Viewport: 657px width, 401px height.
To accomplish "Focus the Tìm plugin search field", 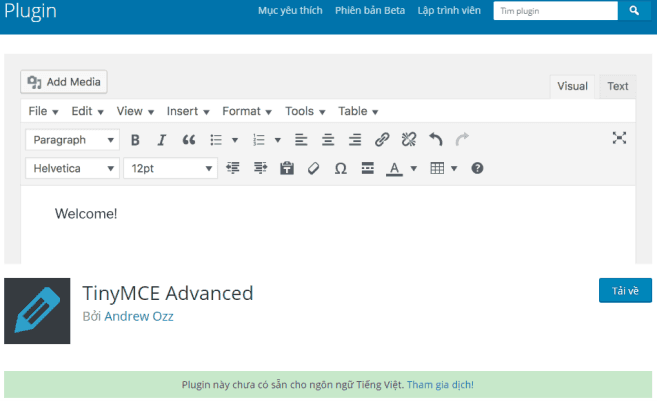I will tap(556, 10).
